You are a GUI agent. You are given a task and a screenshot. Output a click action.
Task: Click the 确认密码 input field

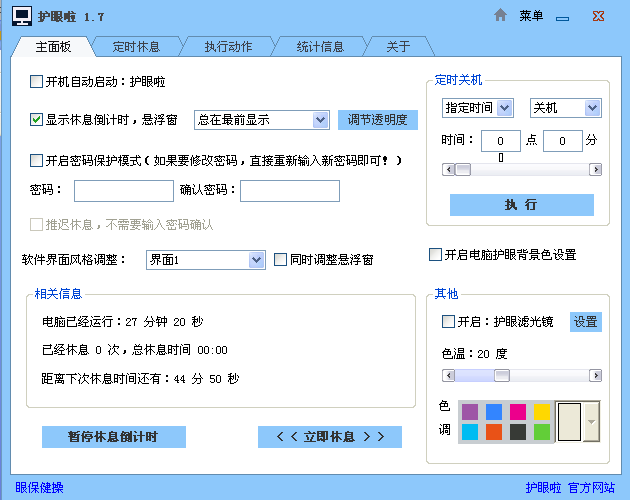(x=290, y=191)
